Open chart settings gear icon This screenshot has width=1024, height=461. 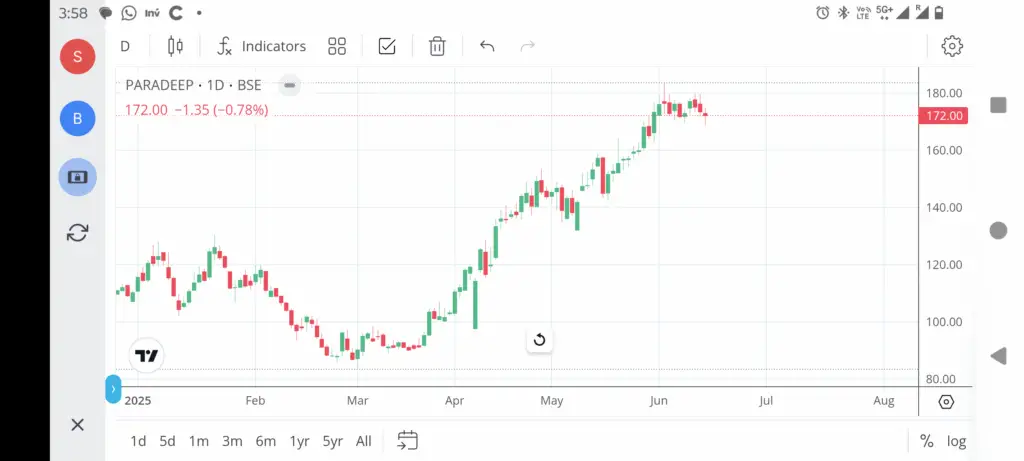(x=952, y=46)
